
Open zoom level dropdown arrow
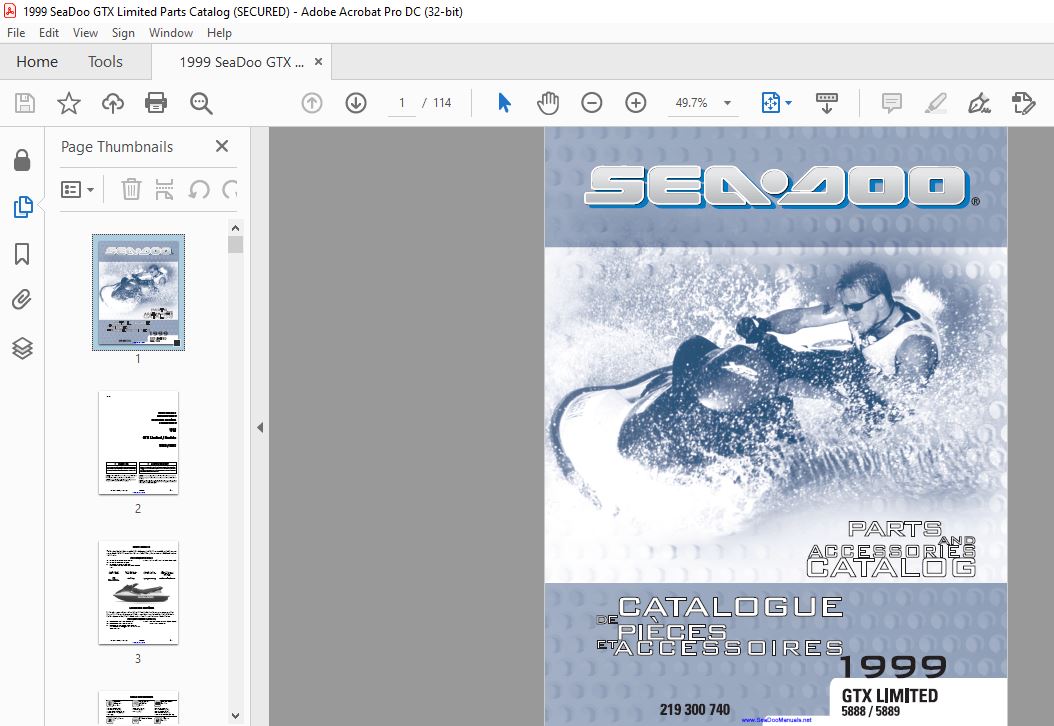click(727, 103)
